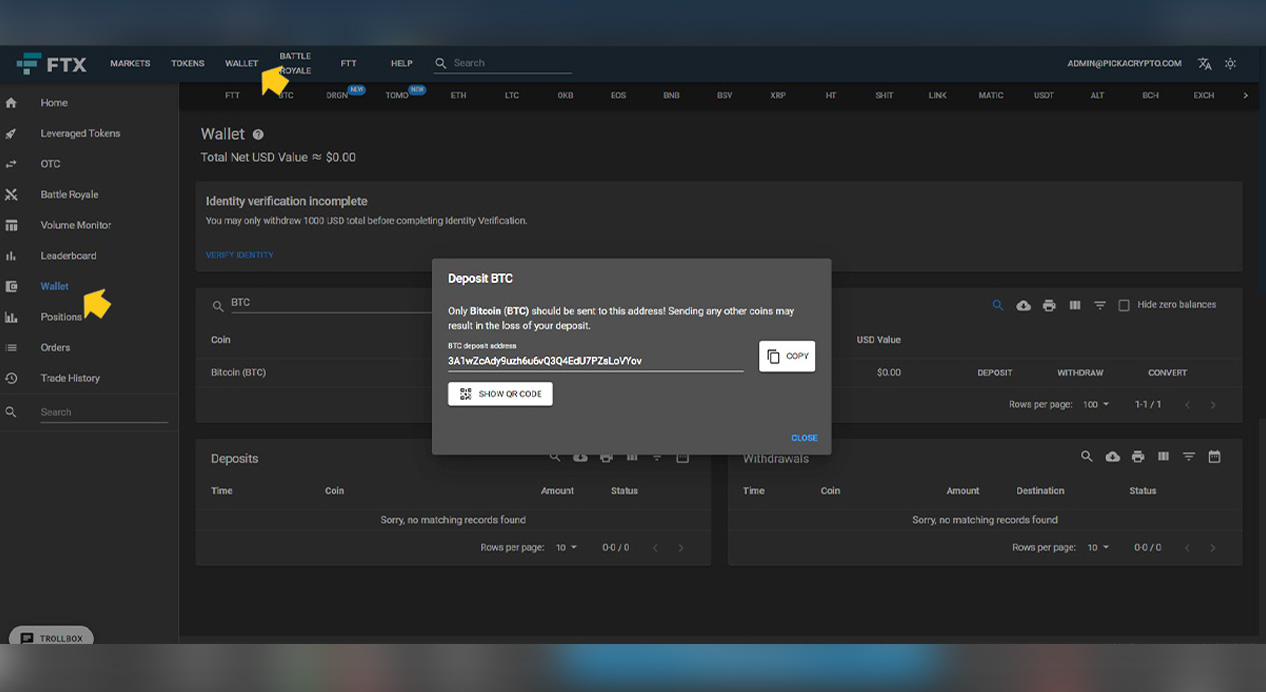Select the XRP ticker tab
This screenshot has width=1266, height=692.
778,96
